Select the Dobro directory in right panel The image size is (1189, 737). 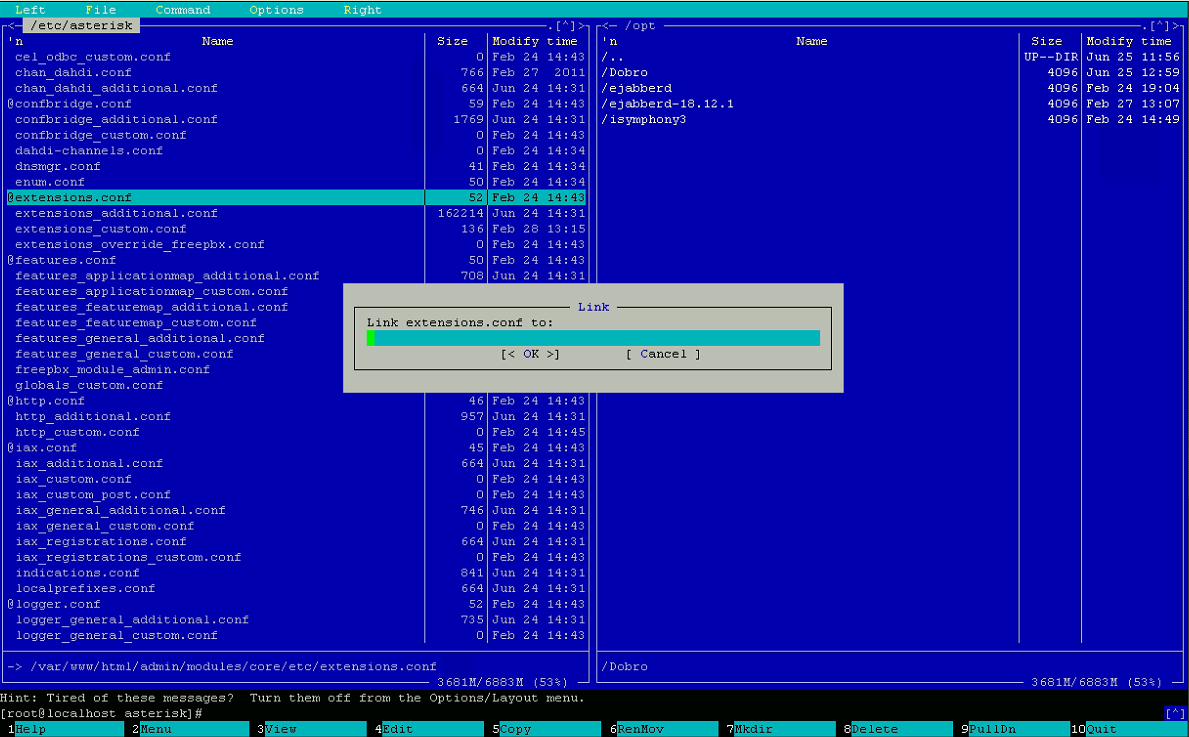click(x=624, y=73)
